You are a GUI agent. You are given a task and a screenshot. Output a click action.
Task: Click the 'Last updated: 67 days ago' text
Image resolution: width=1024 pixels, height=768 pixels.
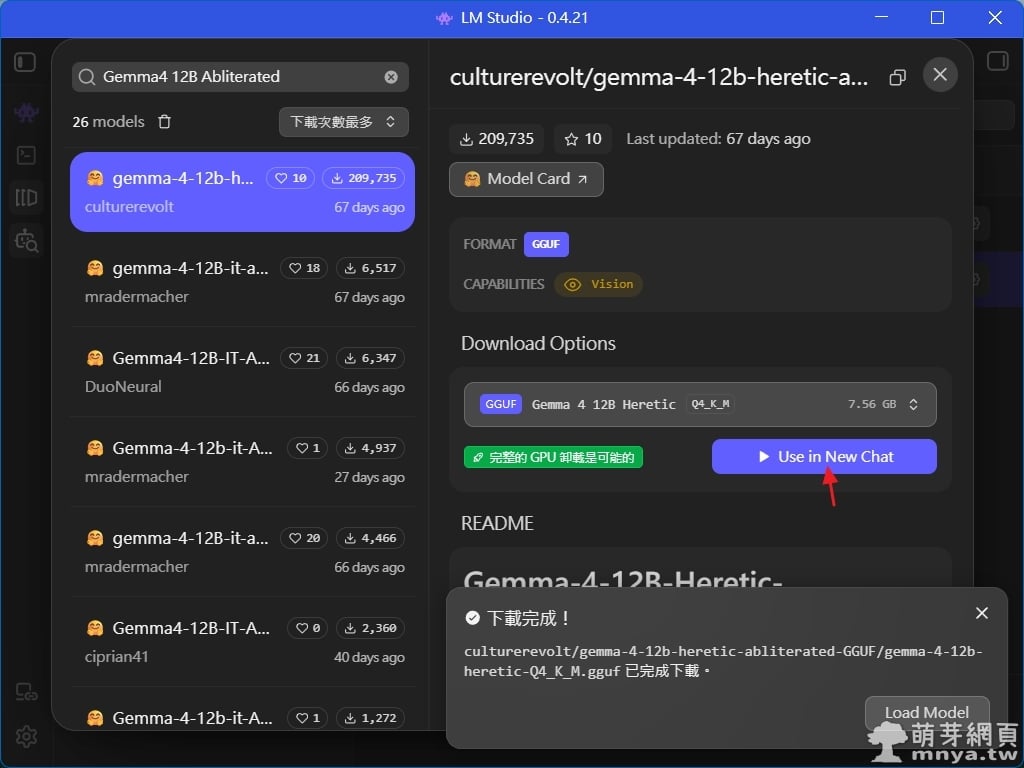point(718,139)
